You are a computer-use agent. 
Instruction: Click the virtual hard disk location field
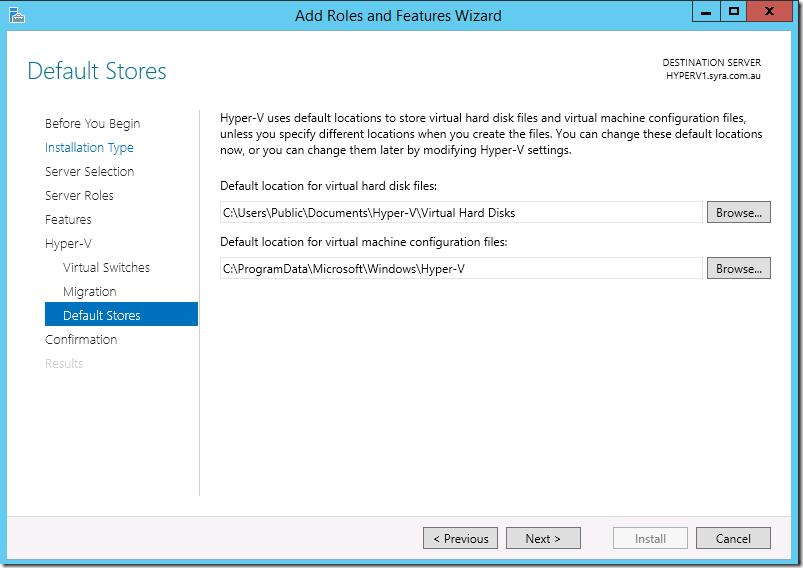click(461, 212)
